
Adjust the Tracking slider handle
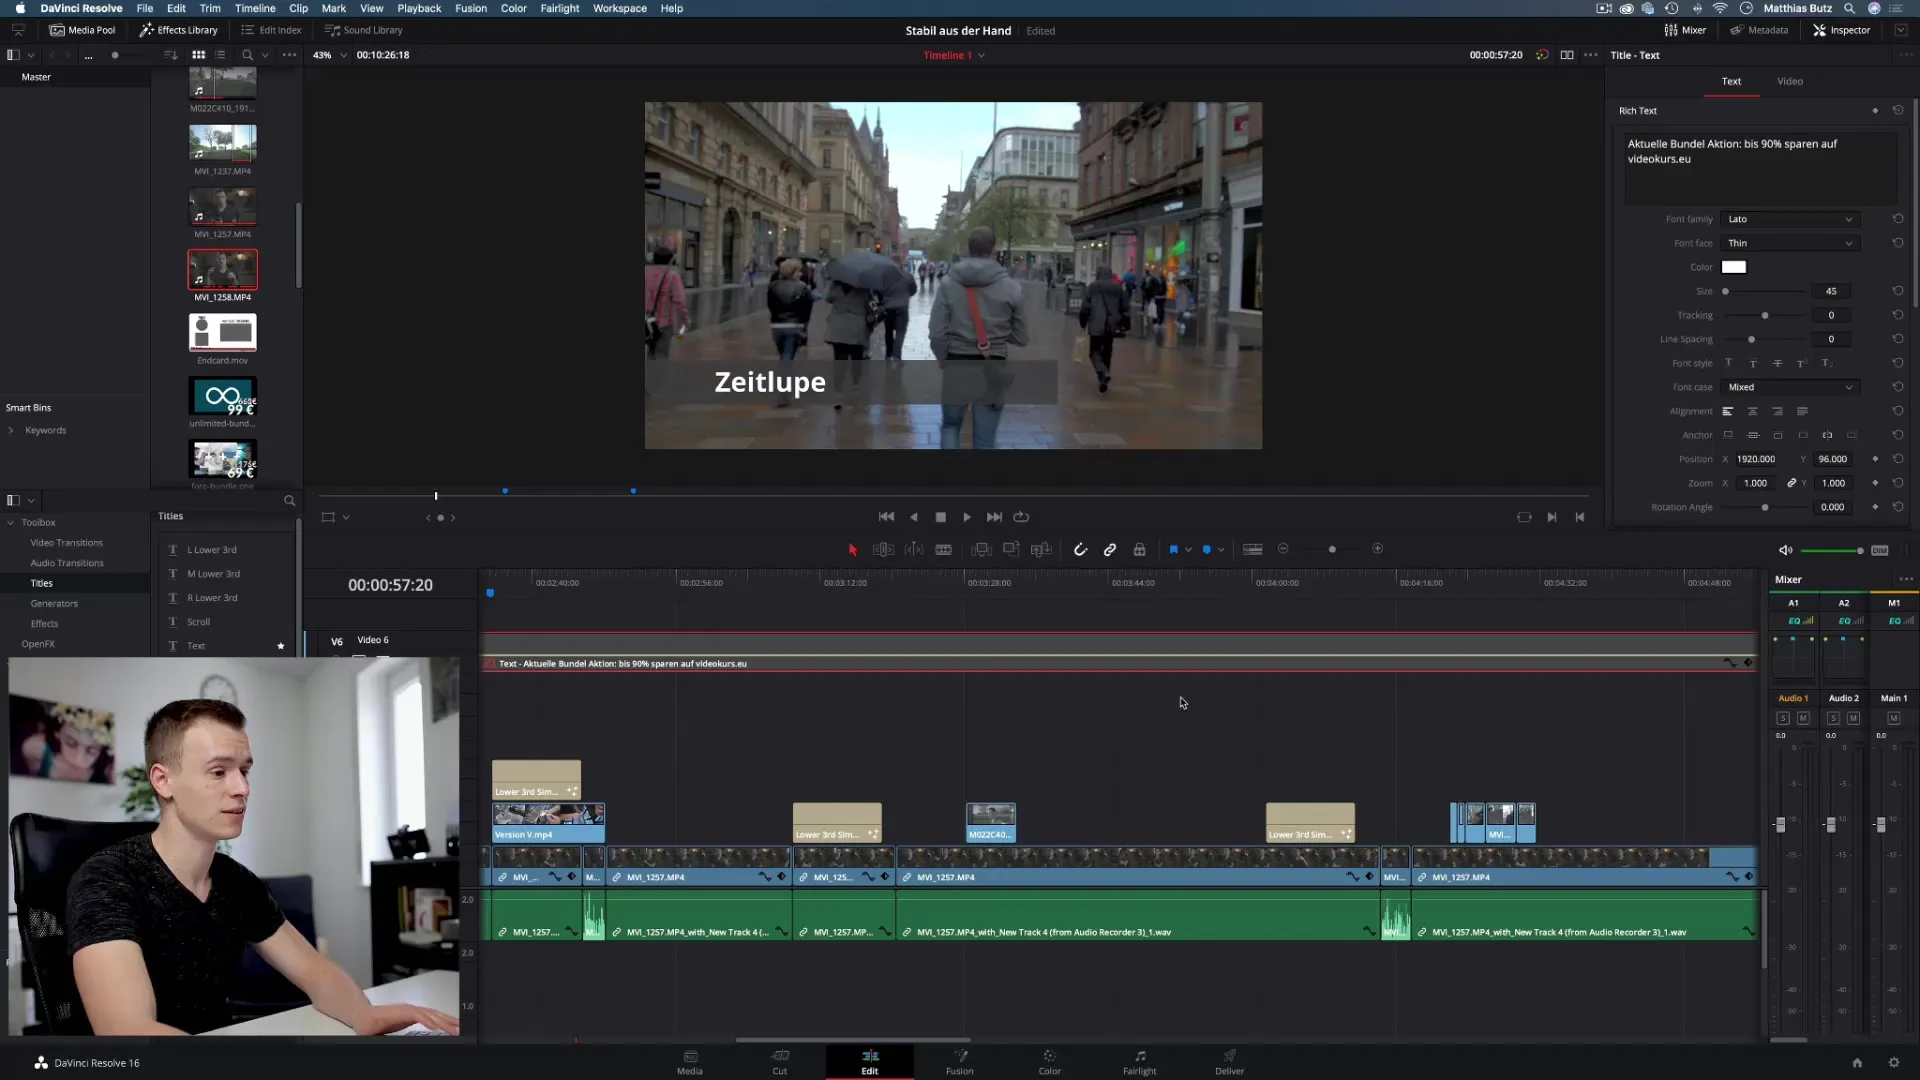click(x=1765, y=316)
